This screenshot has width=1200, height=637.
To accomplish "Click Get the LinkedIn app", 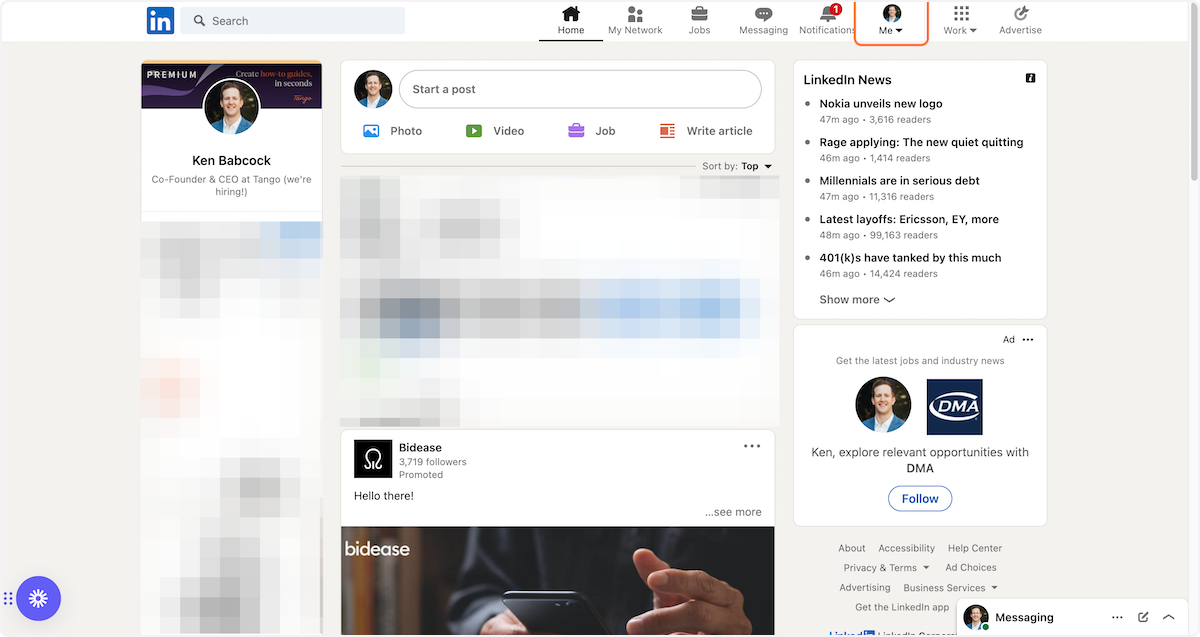I will coord(902,607).
